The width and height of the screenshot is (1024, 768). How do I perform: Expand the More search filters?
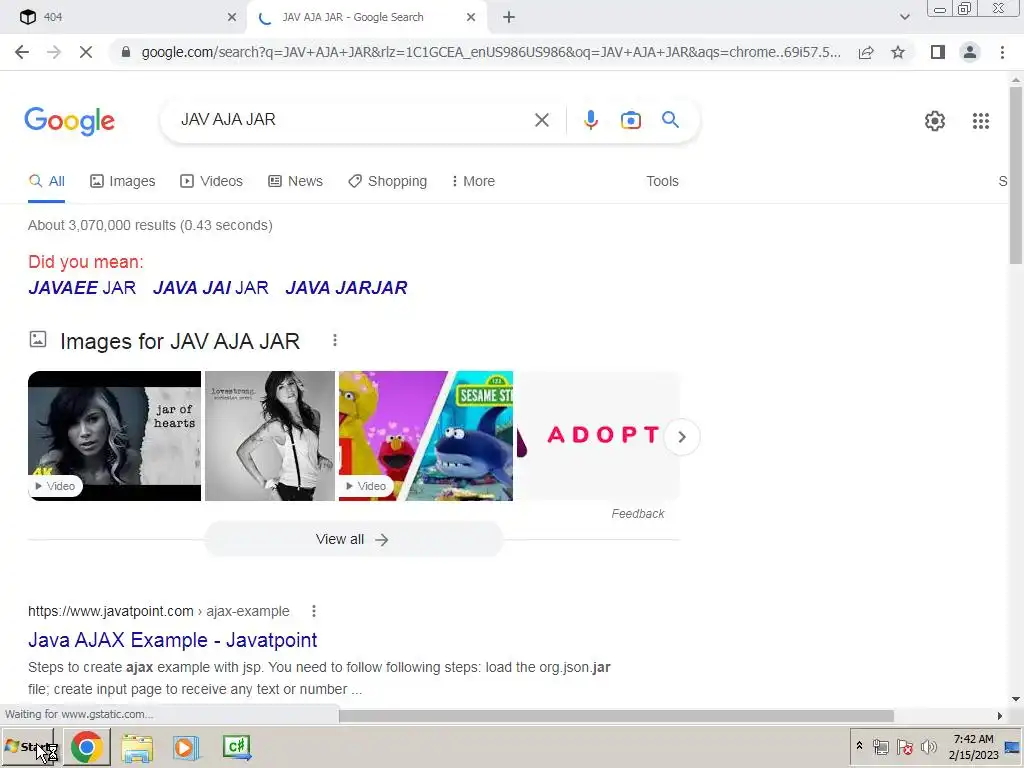tap(473, 182)
